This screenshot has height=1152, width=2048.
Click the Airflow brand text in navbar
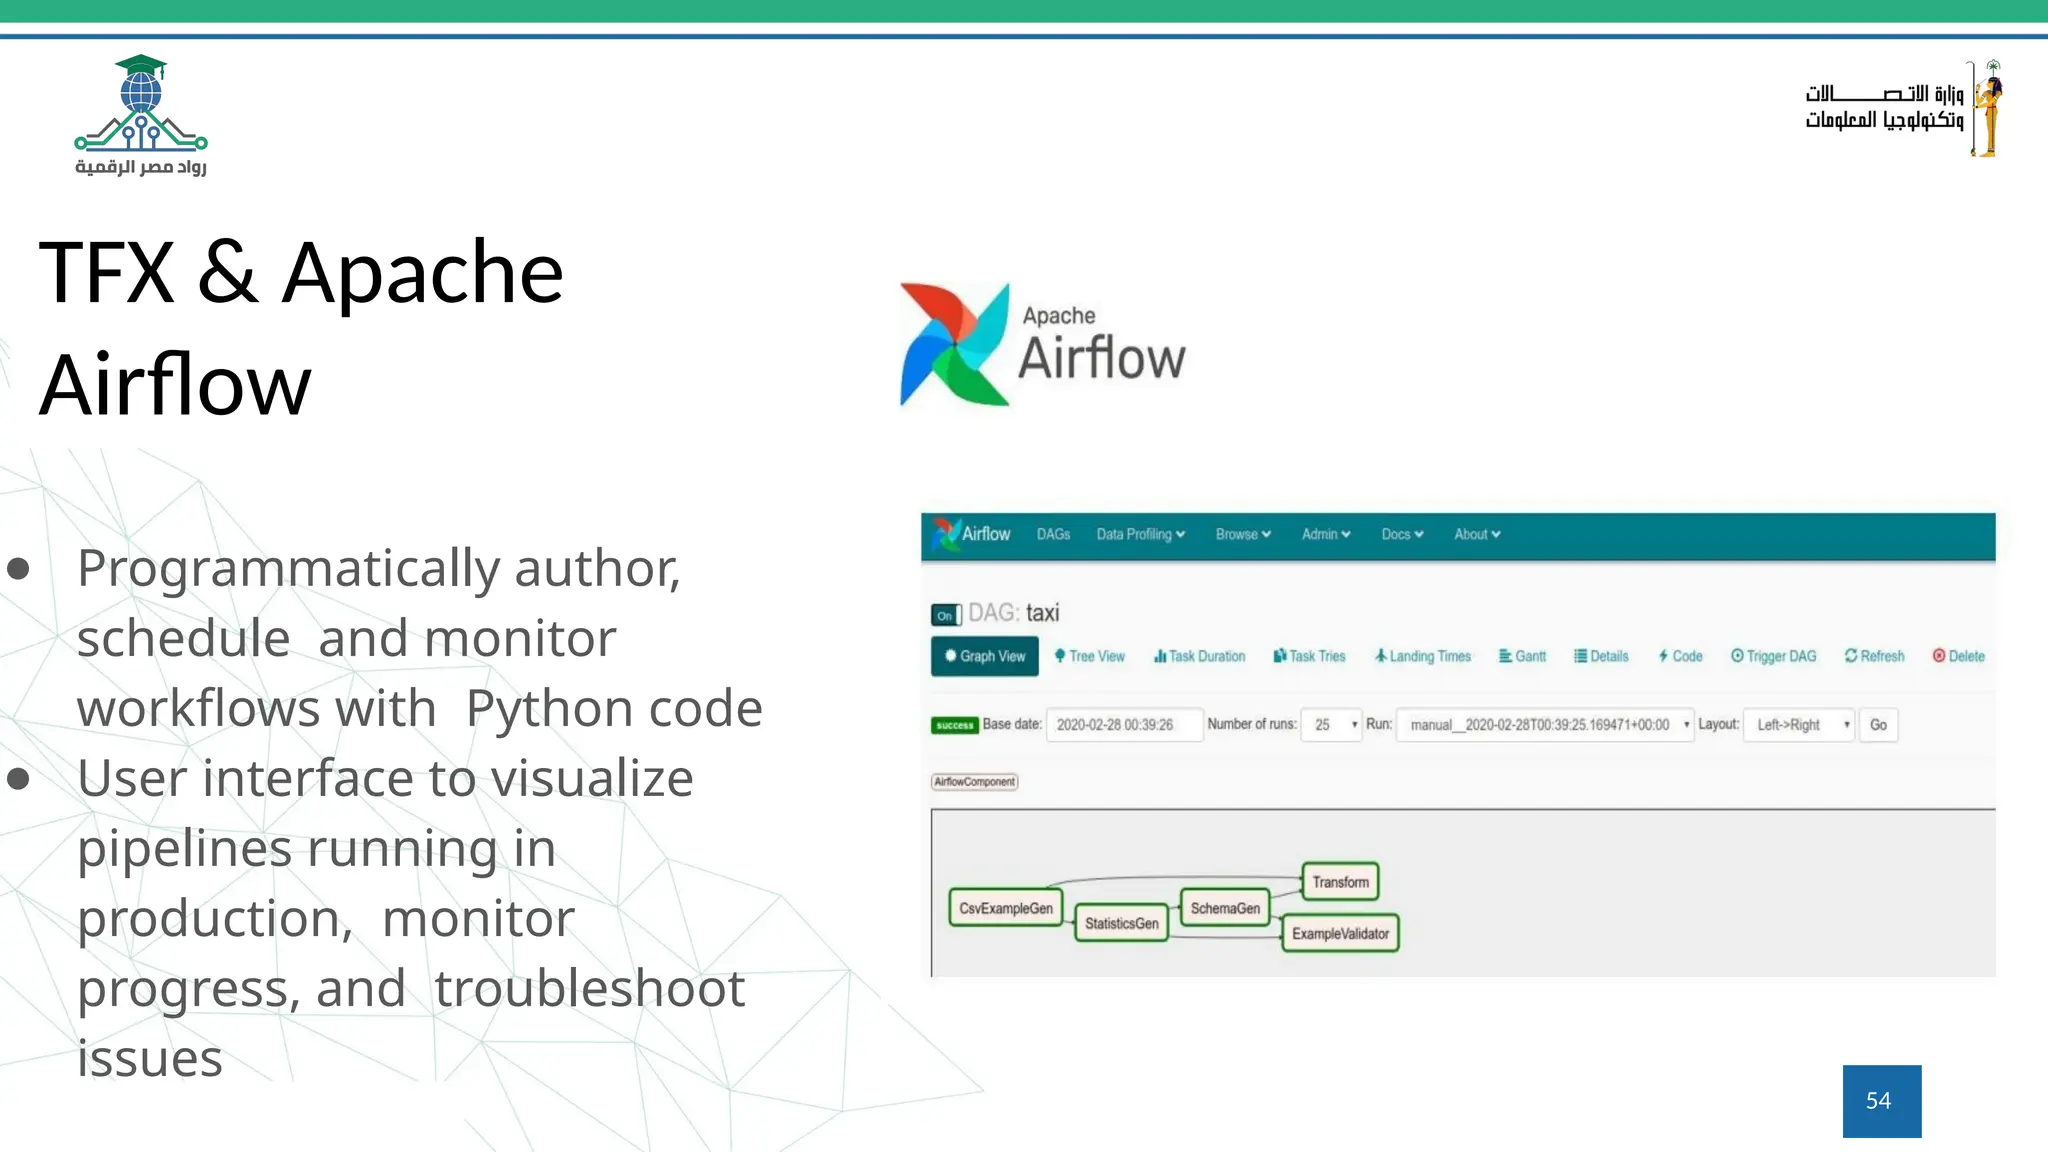986,534
